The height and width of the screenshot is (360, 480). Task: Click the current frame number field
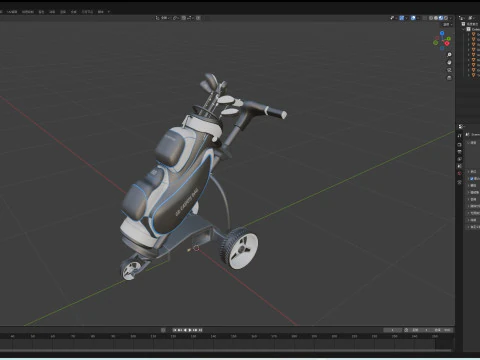click(392, 330)
